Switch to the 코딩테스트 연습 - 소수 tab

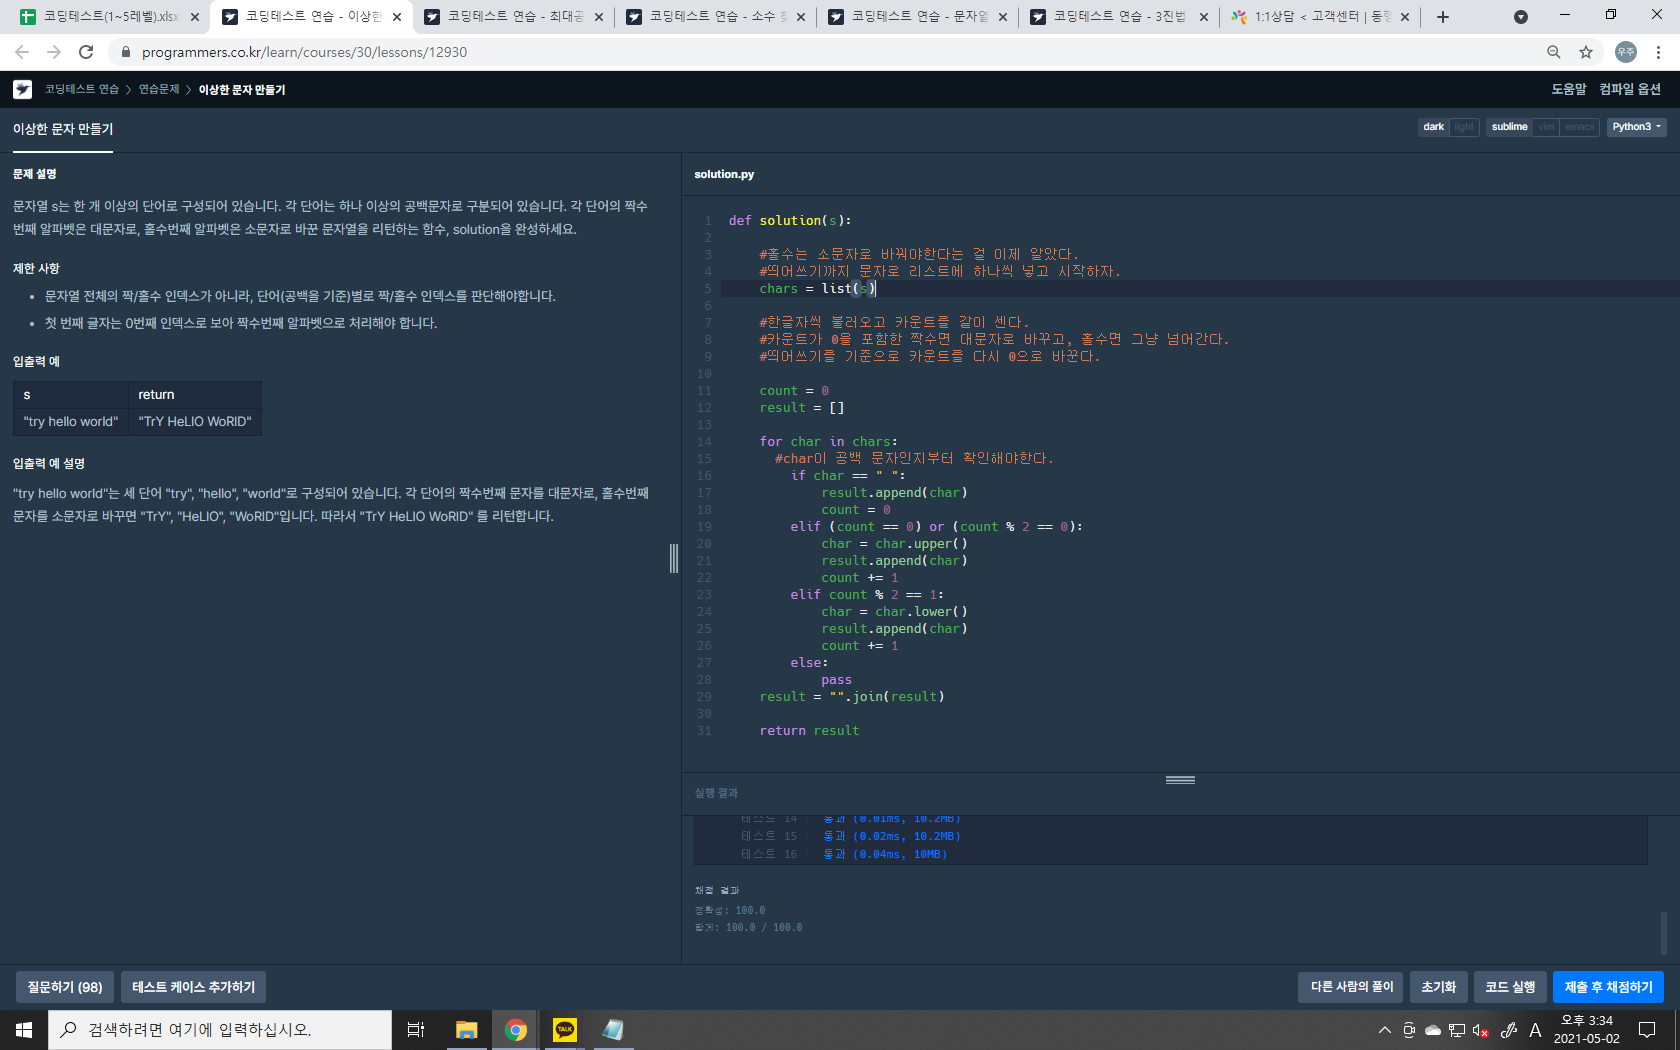[714, 17]
